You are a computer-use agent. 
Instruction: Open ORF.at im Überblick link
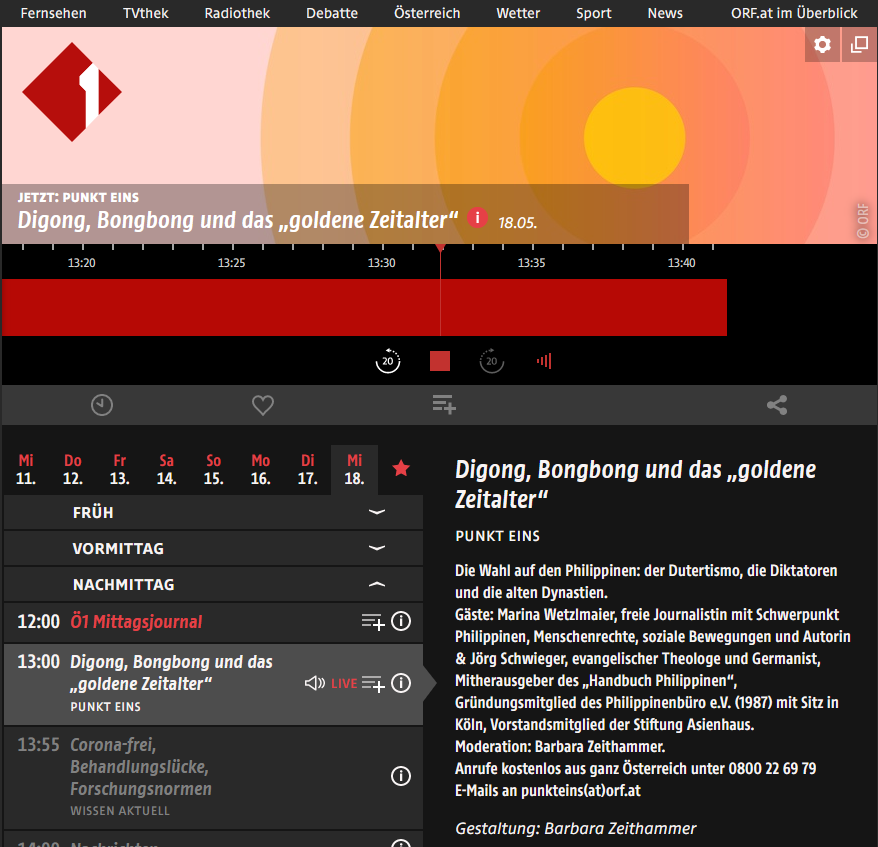click(x=794, y=13)
